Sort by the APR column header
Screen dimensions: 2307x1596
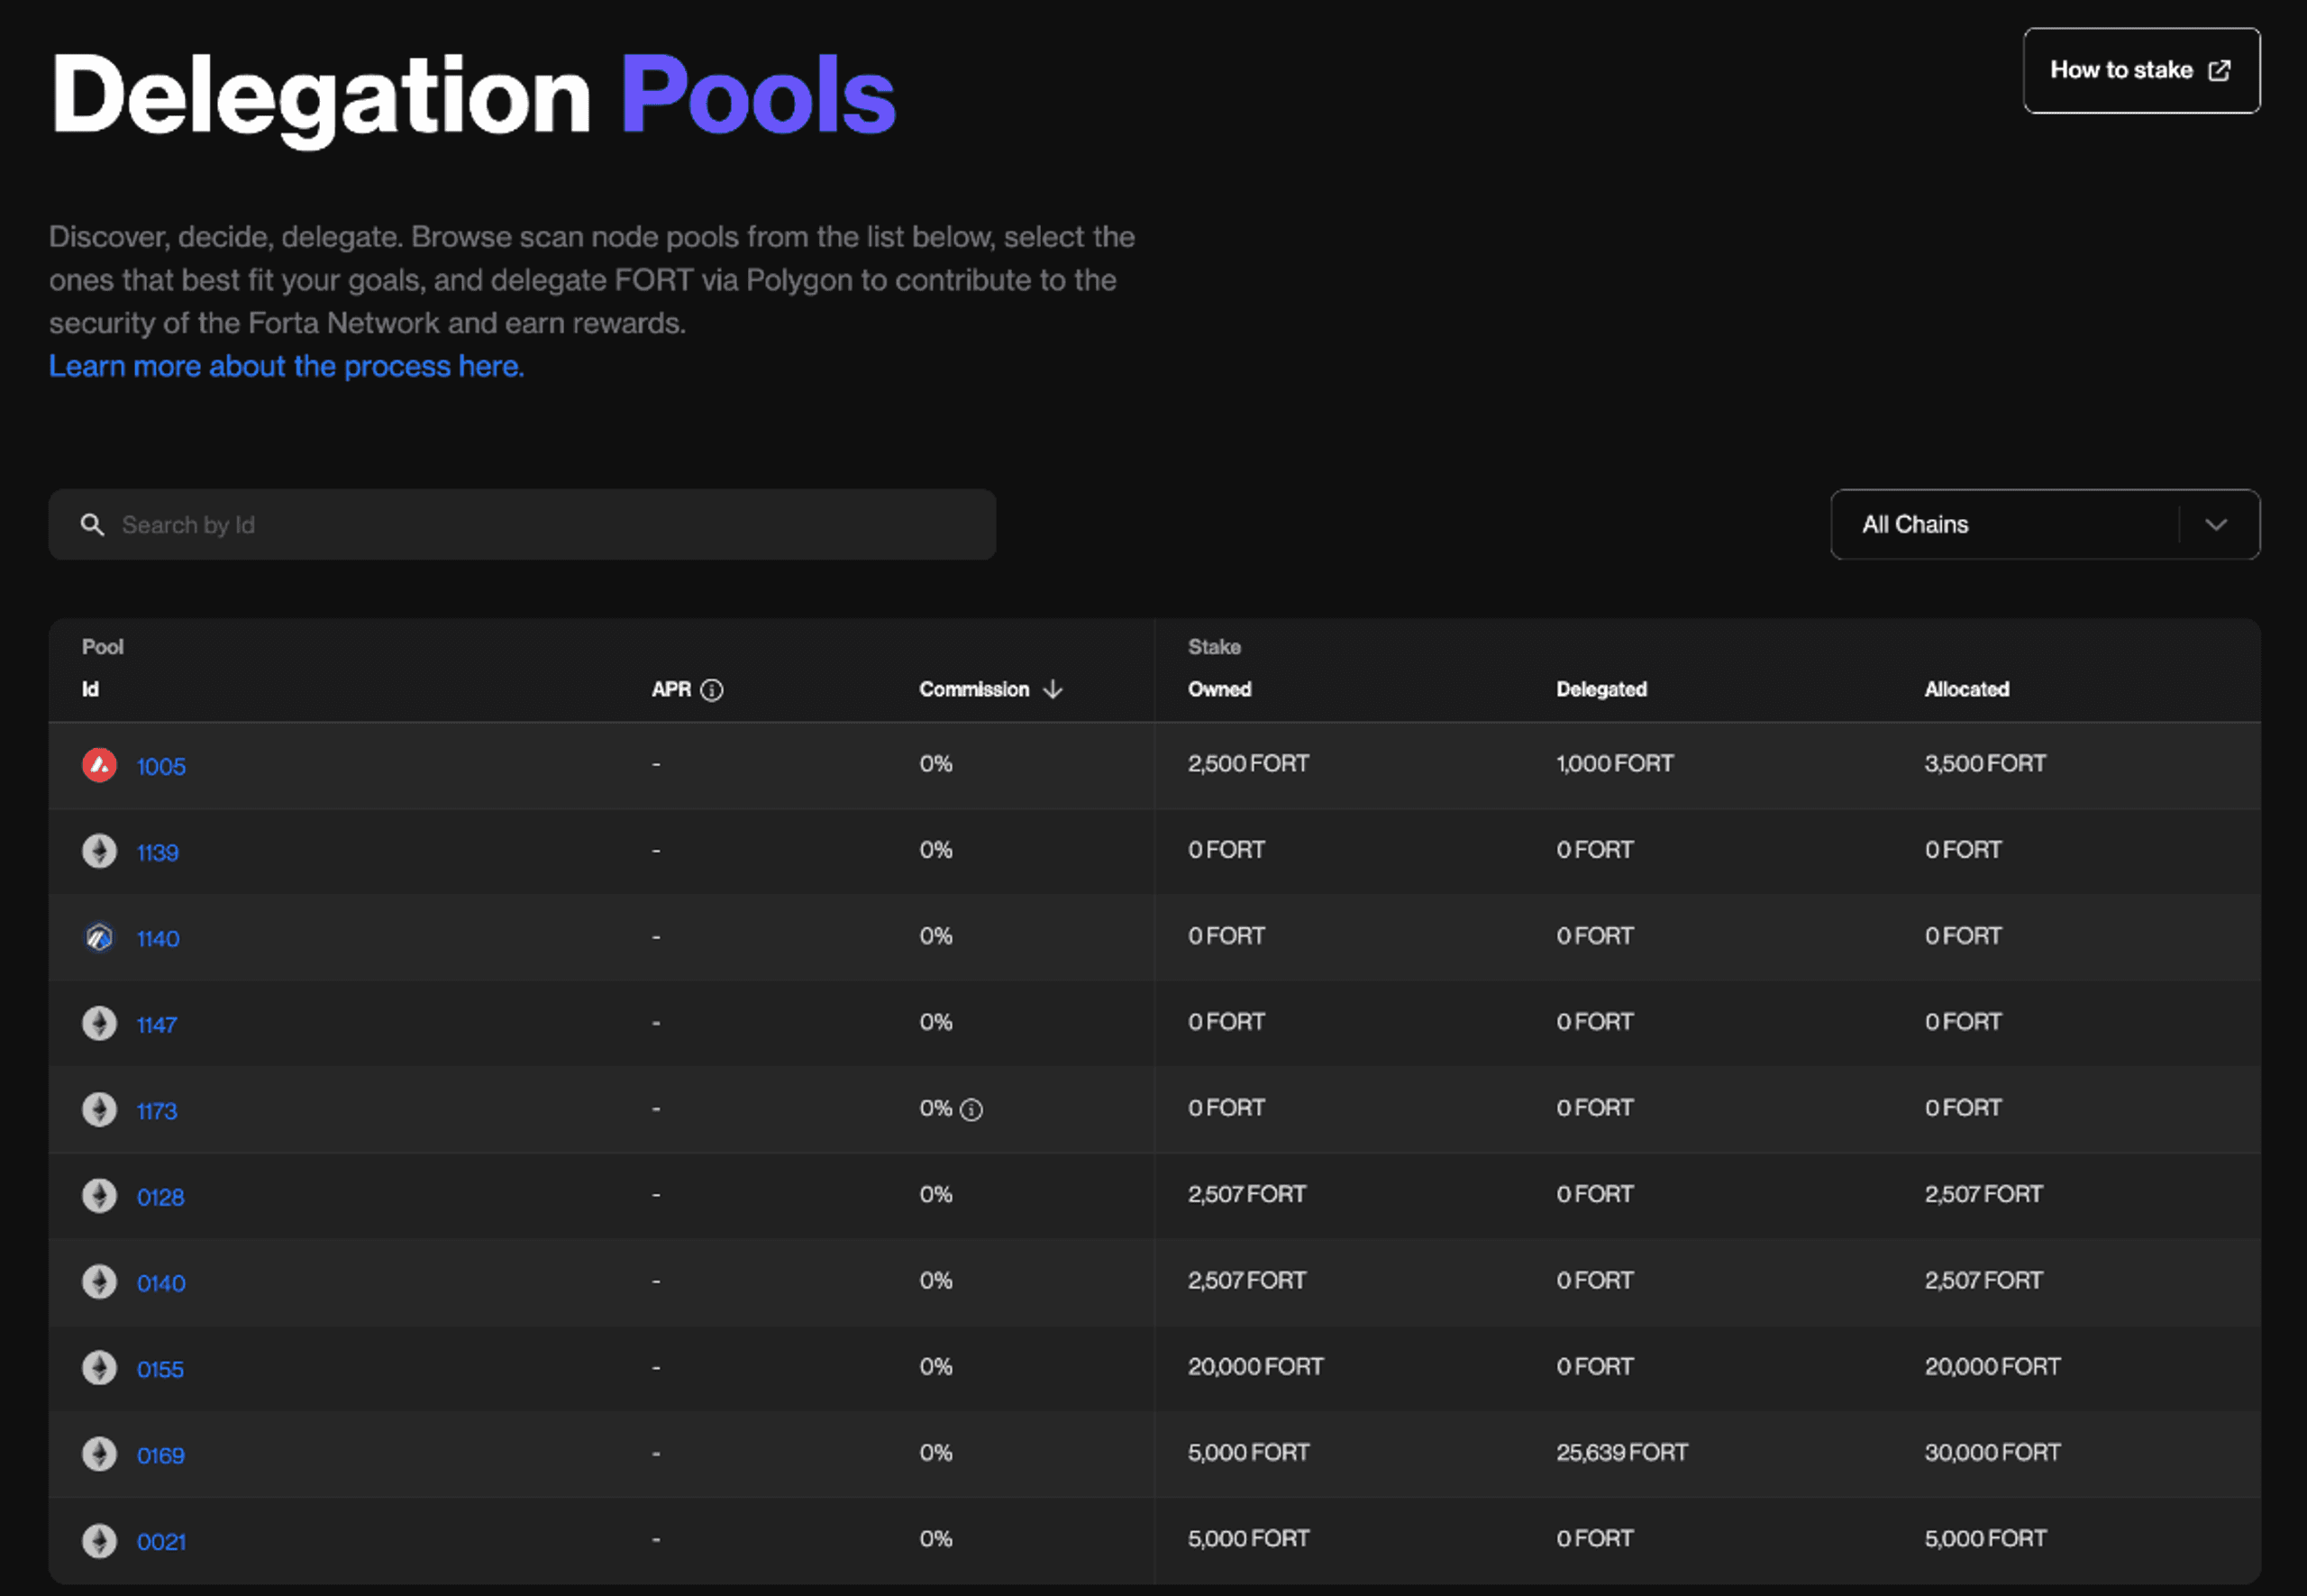[x=671, y=689]
